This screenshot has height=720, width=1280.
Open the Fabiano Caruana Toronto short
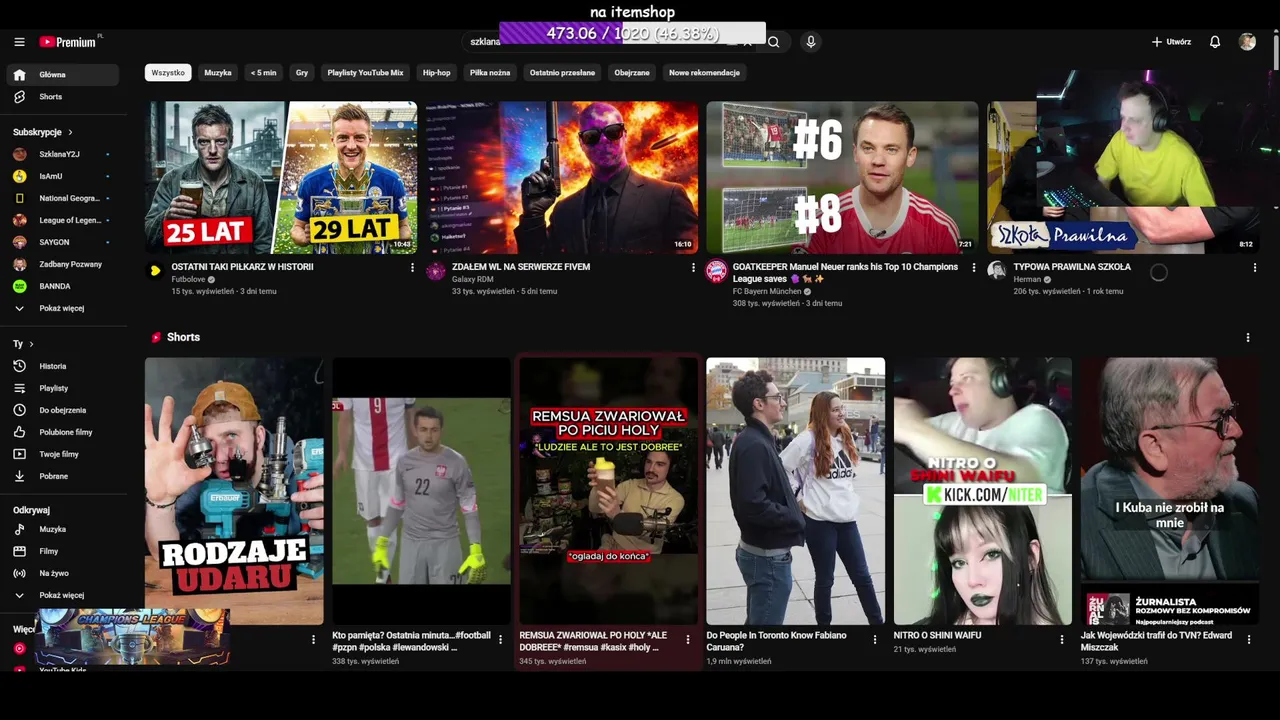click(795, 491)
